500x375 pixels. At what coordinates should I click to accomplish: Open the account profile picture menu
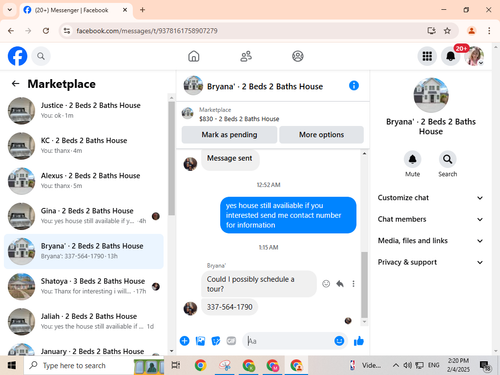pyautogui.click(x=474, y=56)
